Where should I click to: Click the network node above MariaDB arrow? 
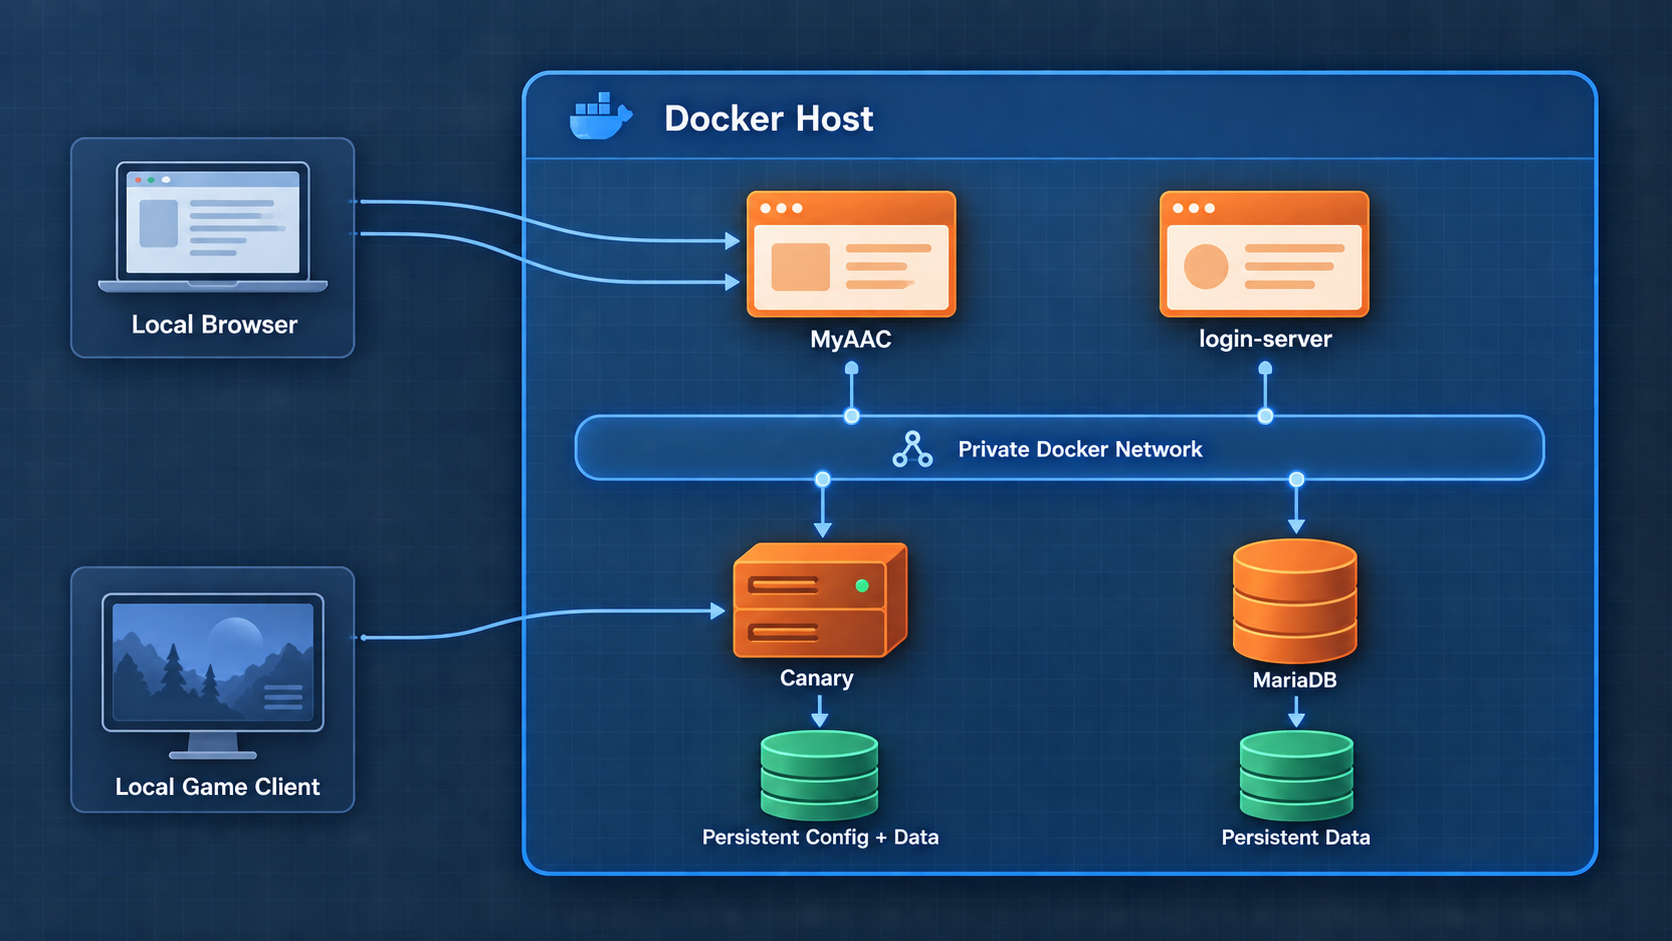[1296, 480]
